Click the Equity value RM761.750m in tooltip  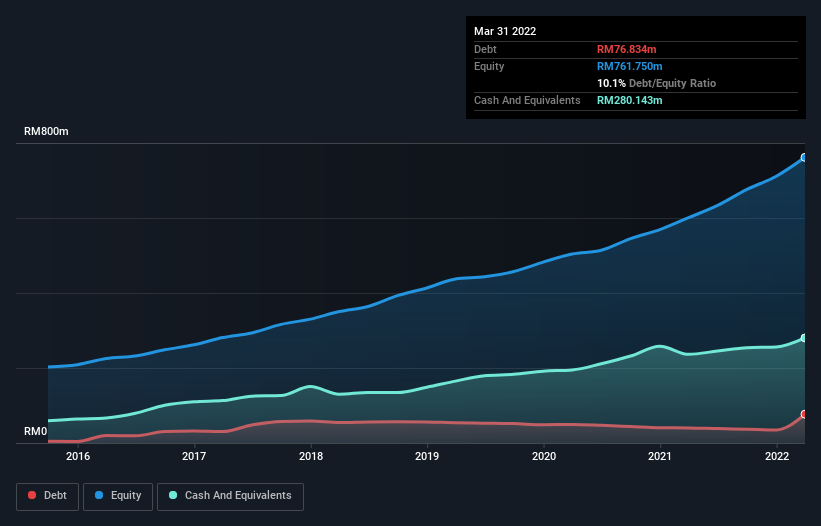point(630,66)
